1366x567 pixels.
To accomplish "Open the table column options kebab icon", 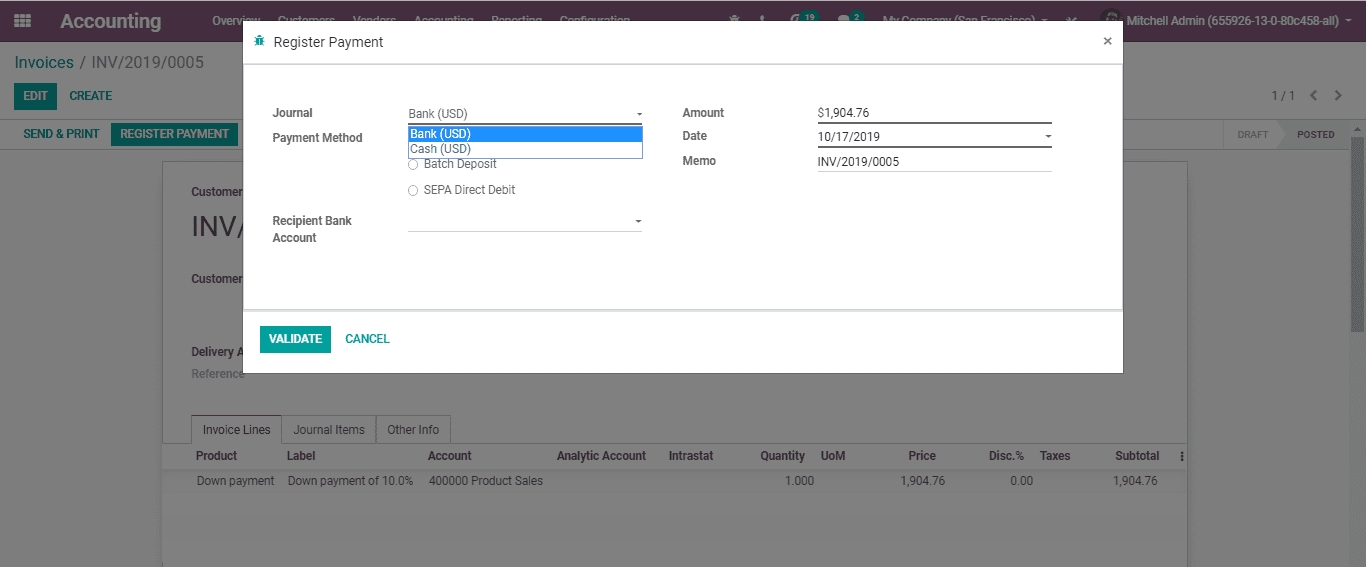I will 1181,456.
